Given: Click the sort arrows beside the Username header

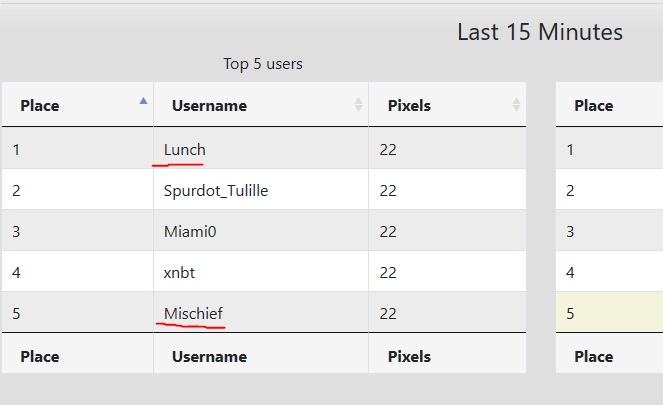Looking at the screenshot, I should [358, 105].
